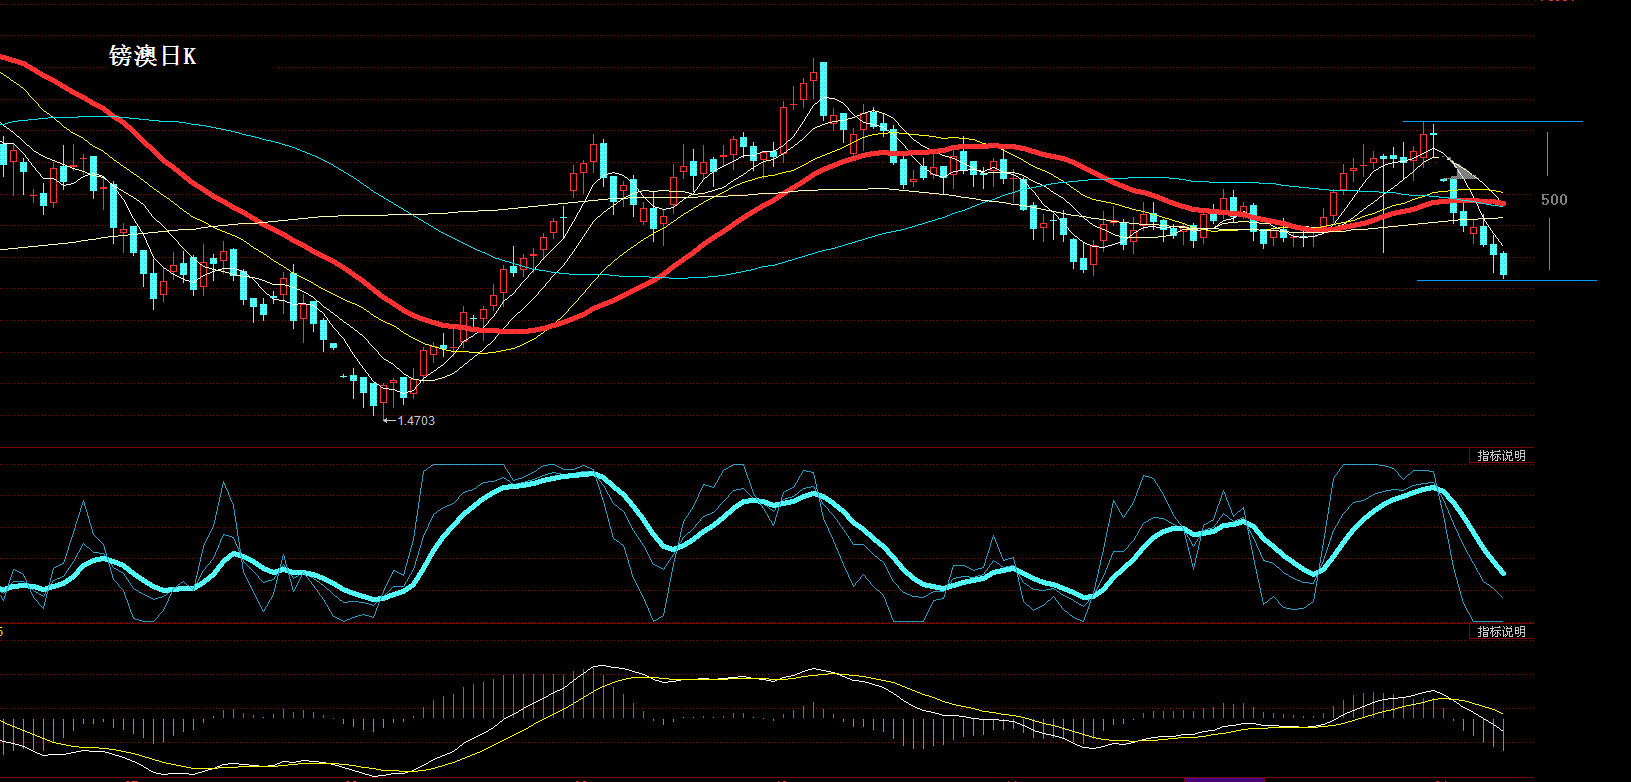The image size is (1631, 782).
Task: Select the 1.4703 low price label
Action: click(x=416, y=421)
